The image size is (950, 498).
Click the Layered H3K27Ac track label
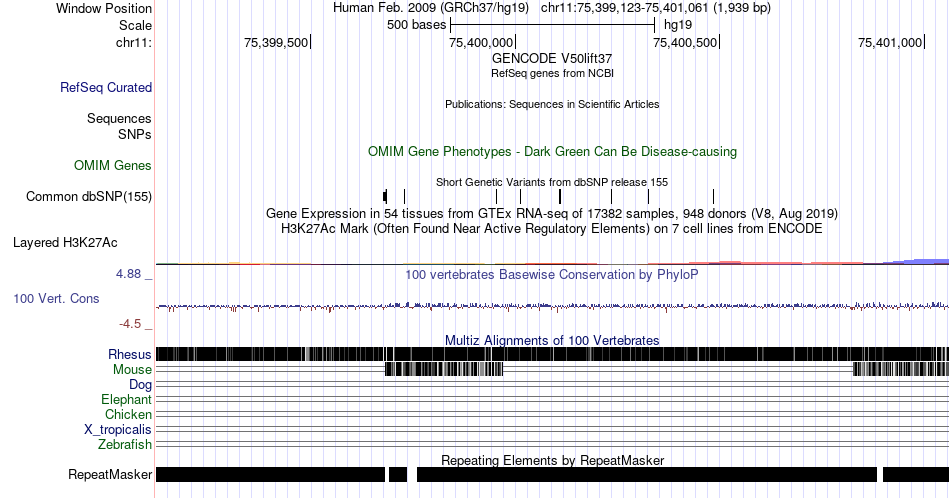pos(65,242)
